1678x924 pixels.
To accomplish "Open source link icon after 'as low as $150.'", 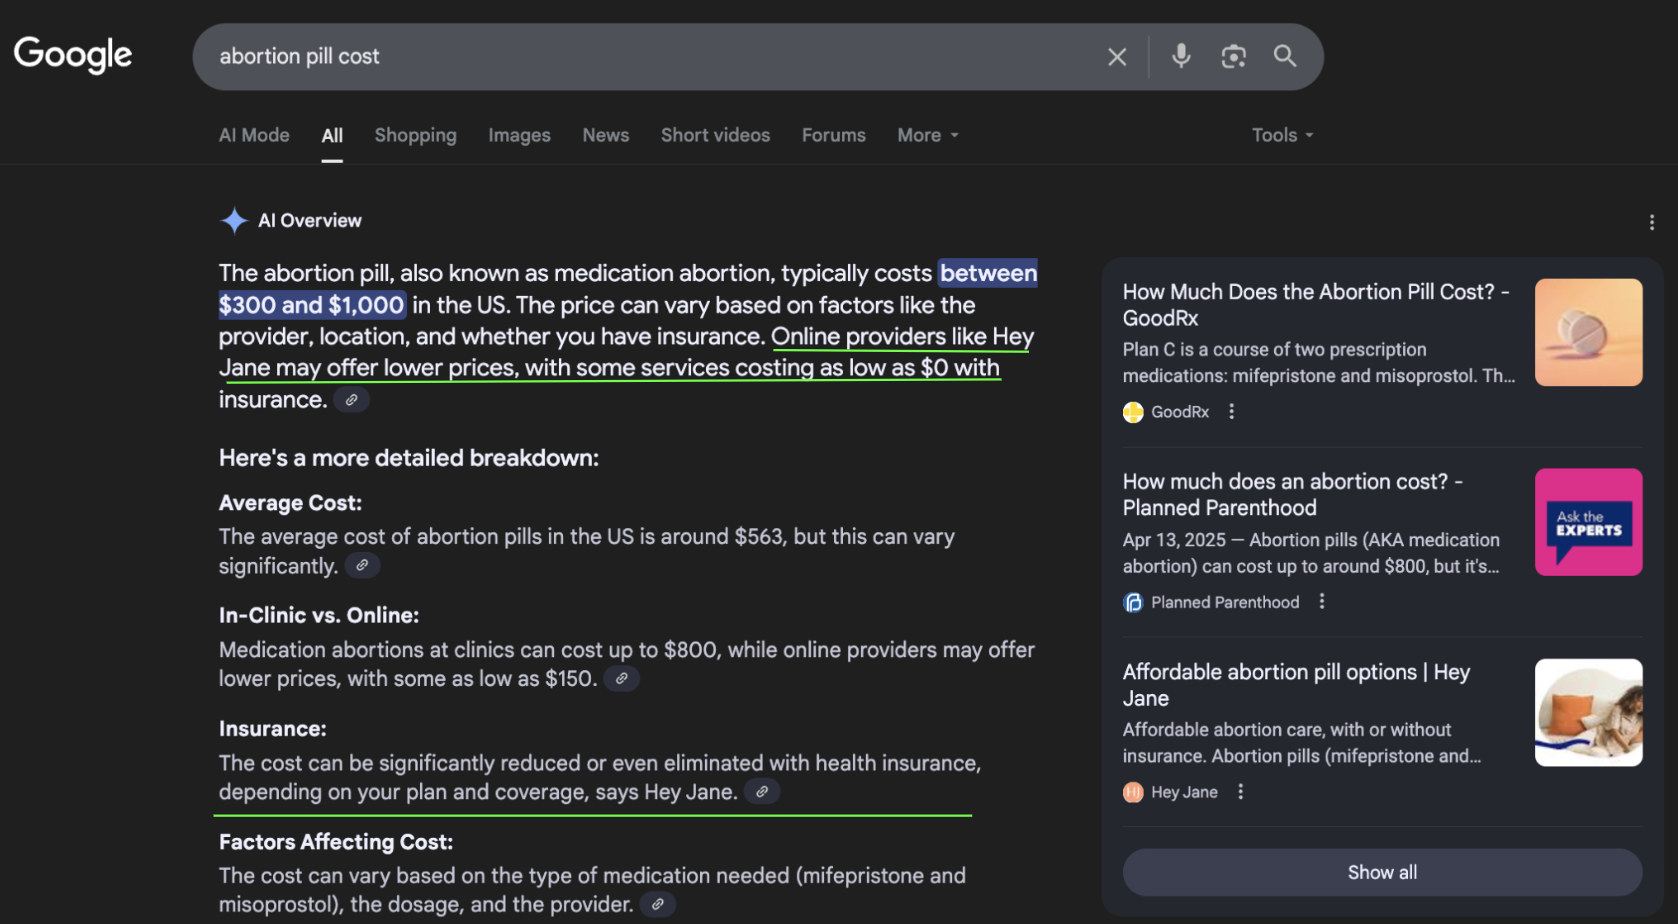I will click(x=621, y=679).
